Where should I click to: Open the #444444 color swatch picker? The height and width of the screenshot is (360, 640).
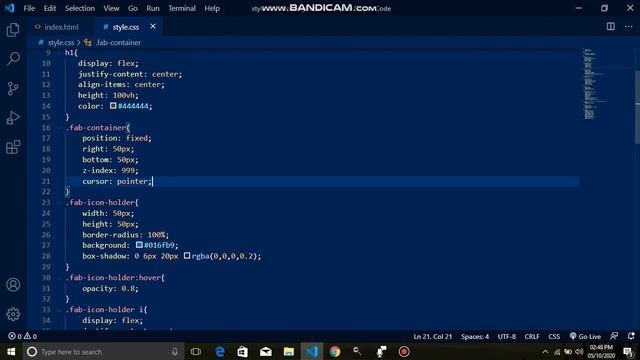(x=113, y=106)
